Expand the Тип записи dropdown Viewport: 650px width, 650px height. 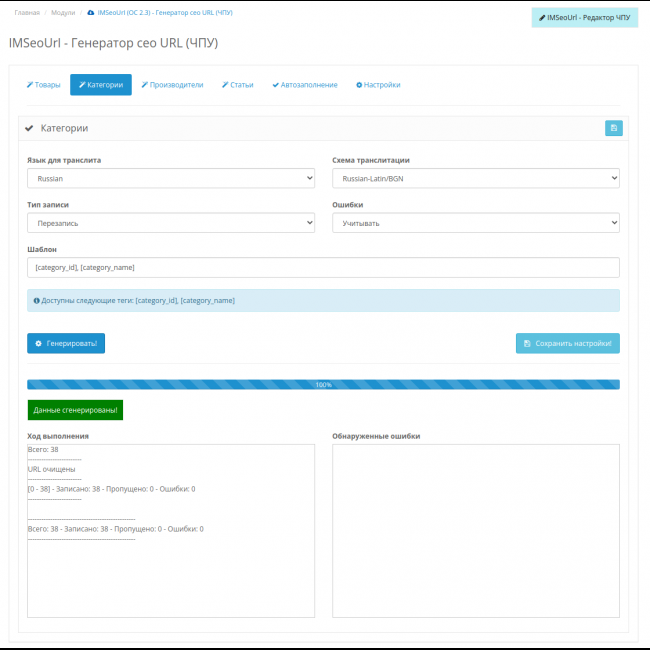click(171, 223)
